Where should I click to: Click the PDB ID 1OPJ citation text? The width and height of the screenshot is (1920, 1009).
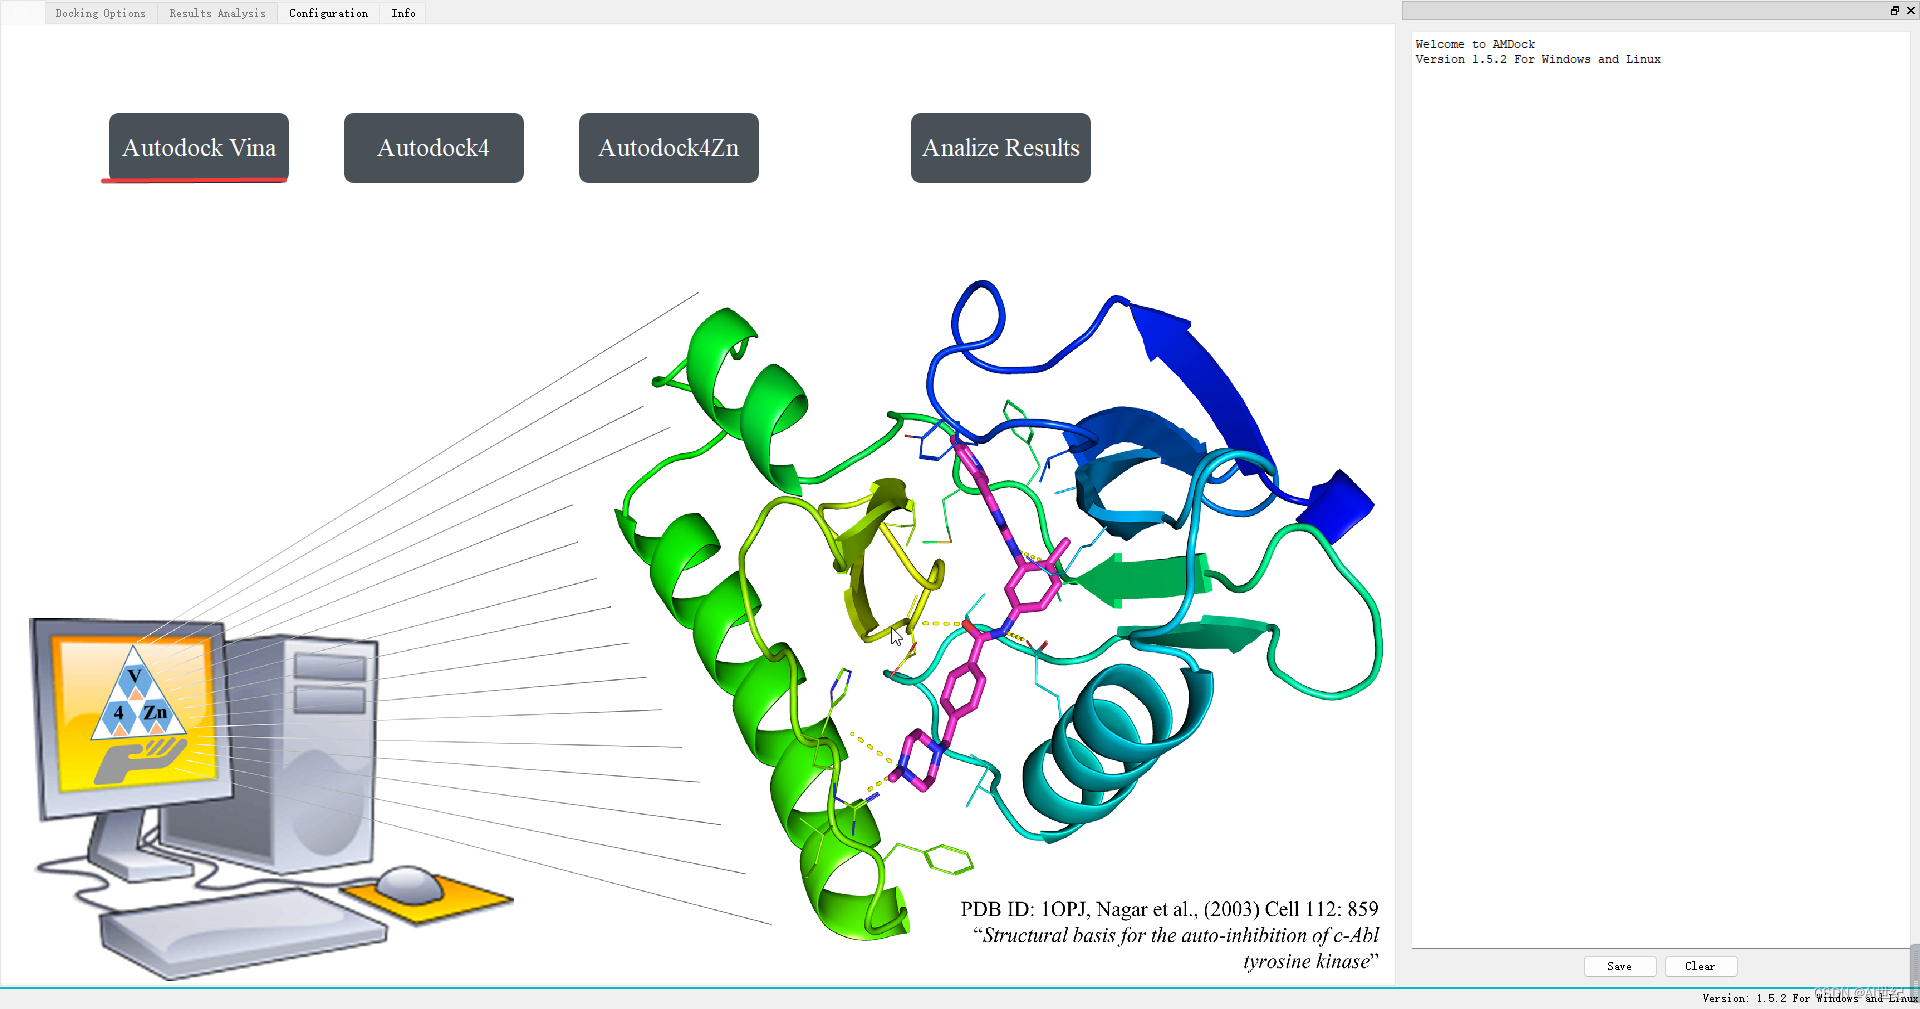click(1169, 909)
